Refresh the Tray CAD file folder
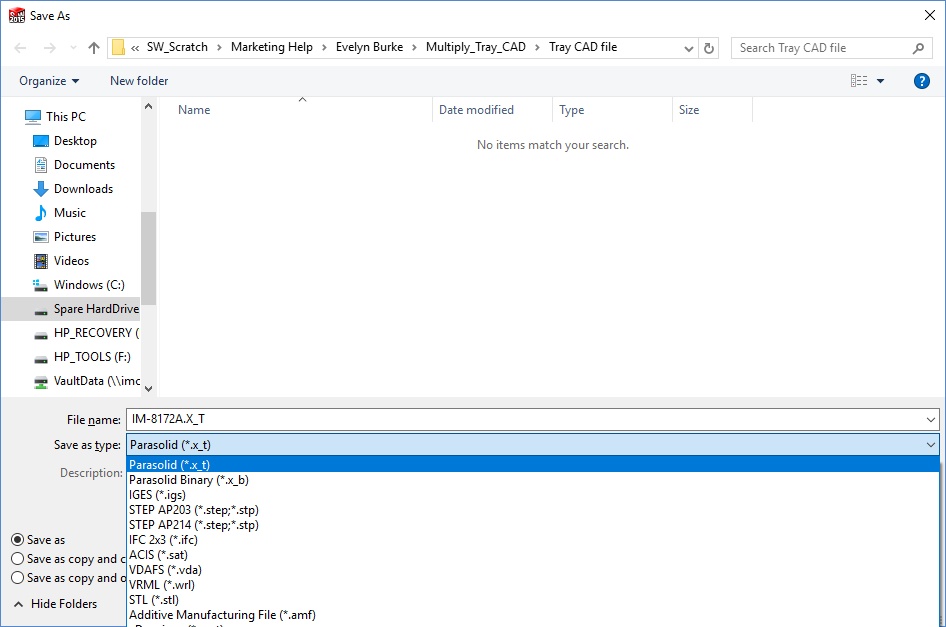This screenshot has width=946, height=627. point(709,48)
